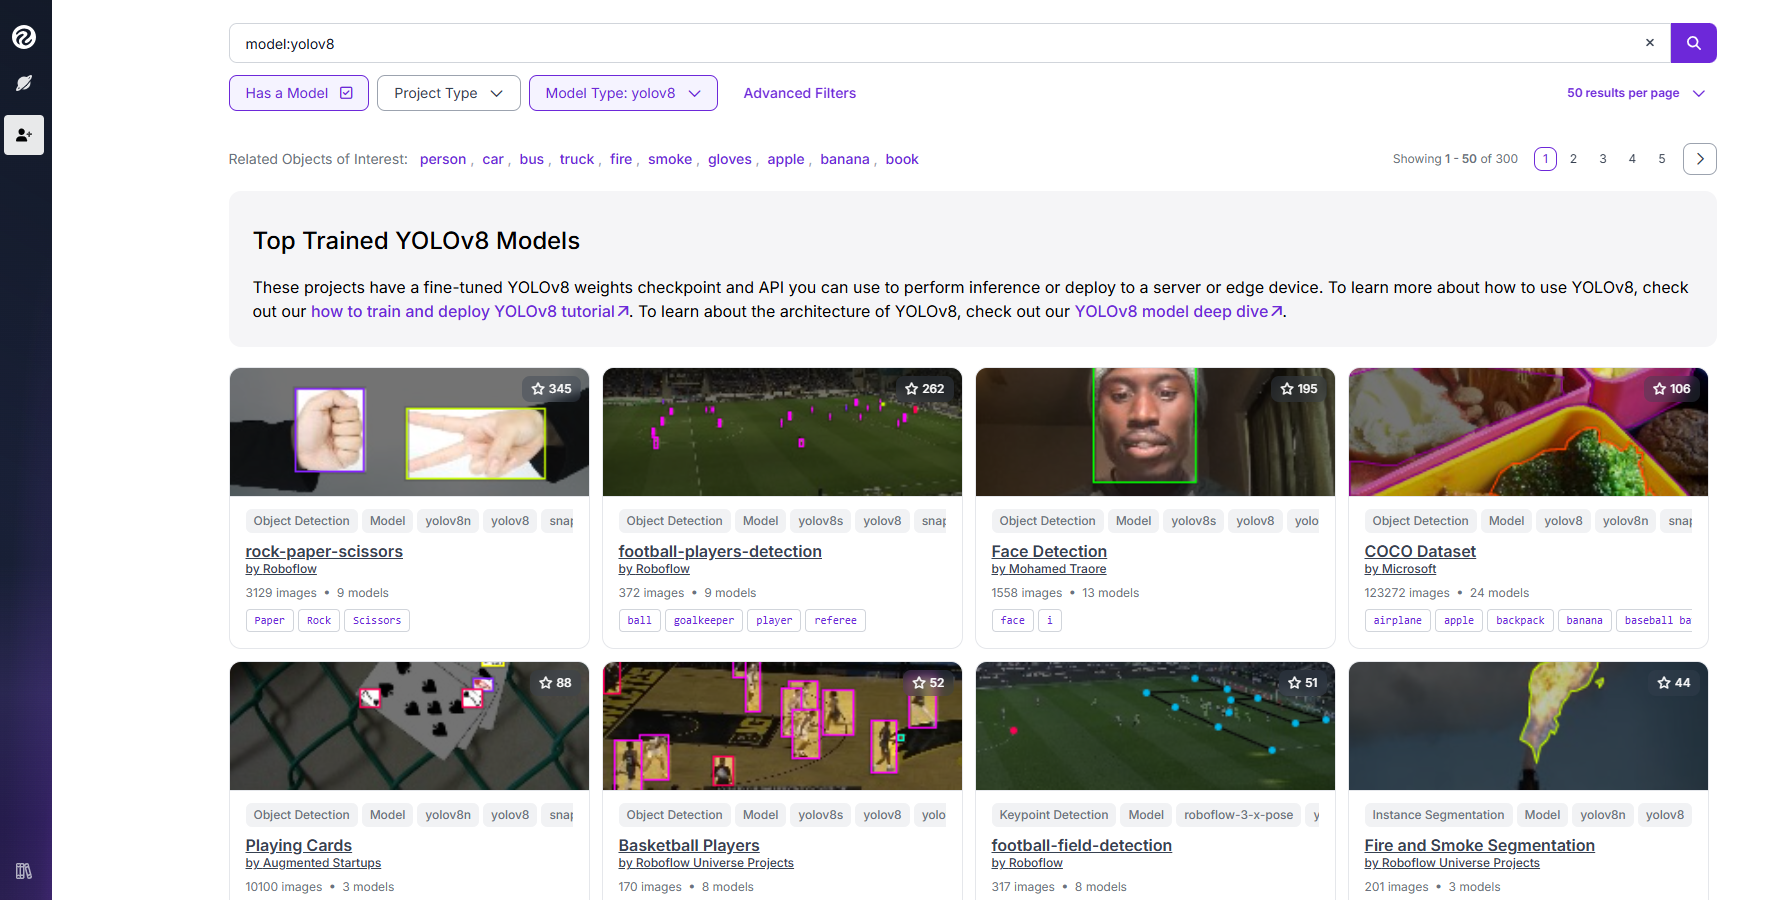Jump to results page 5
The image size is (1767, 900).
click(1662, 159)
